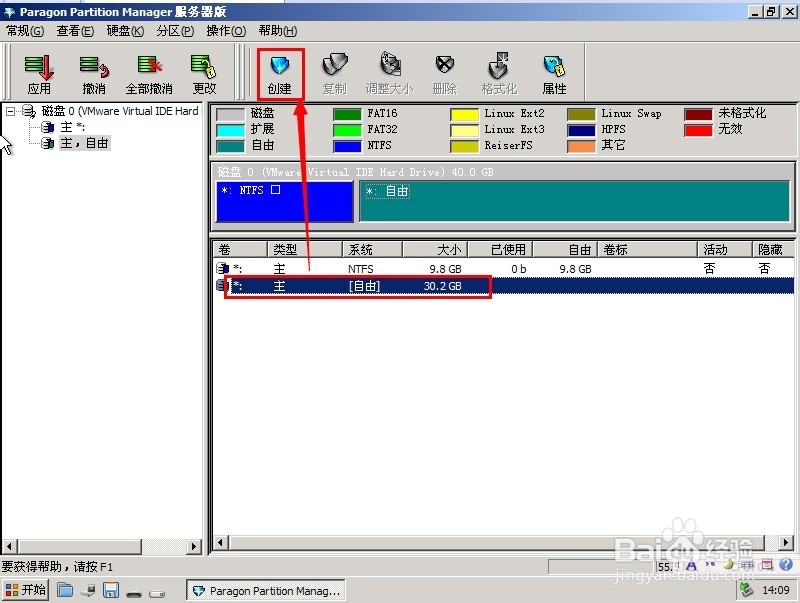This screenshot has width=800, height=603.
Task: Open the 常规(G) menu
Action: pos(25,31)
